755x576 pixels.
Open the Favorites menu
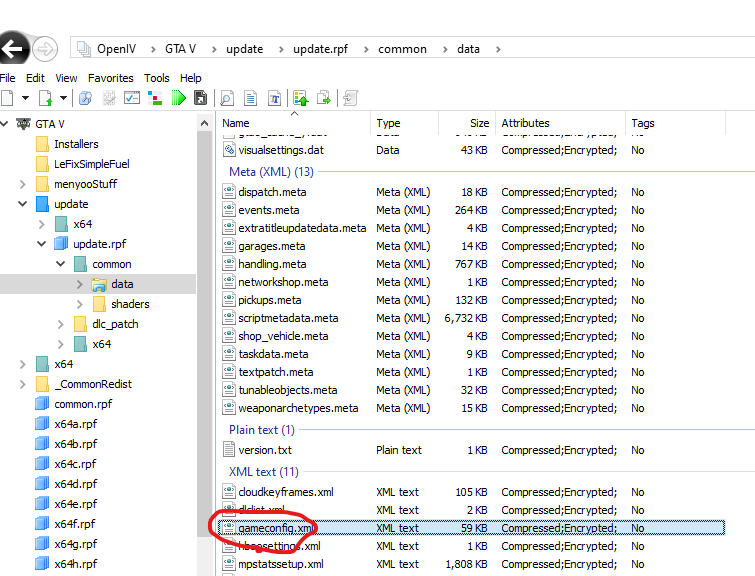pos(110,78)
